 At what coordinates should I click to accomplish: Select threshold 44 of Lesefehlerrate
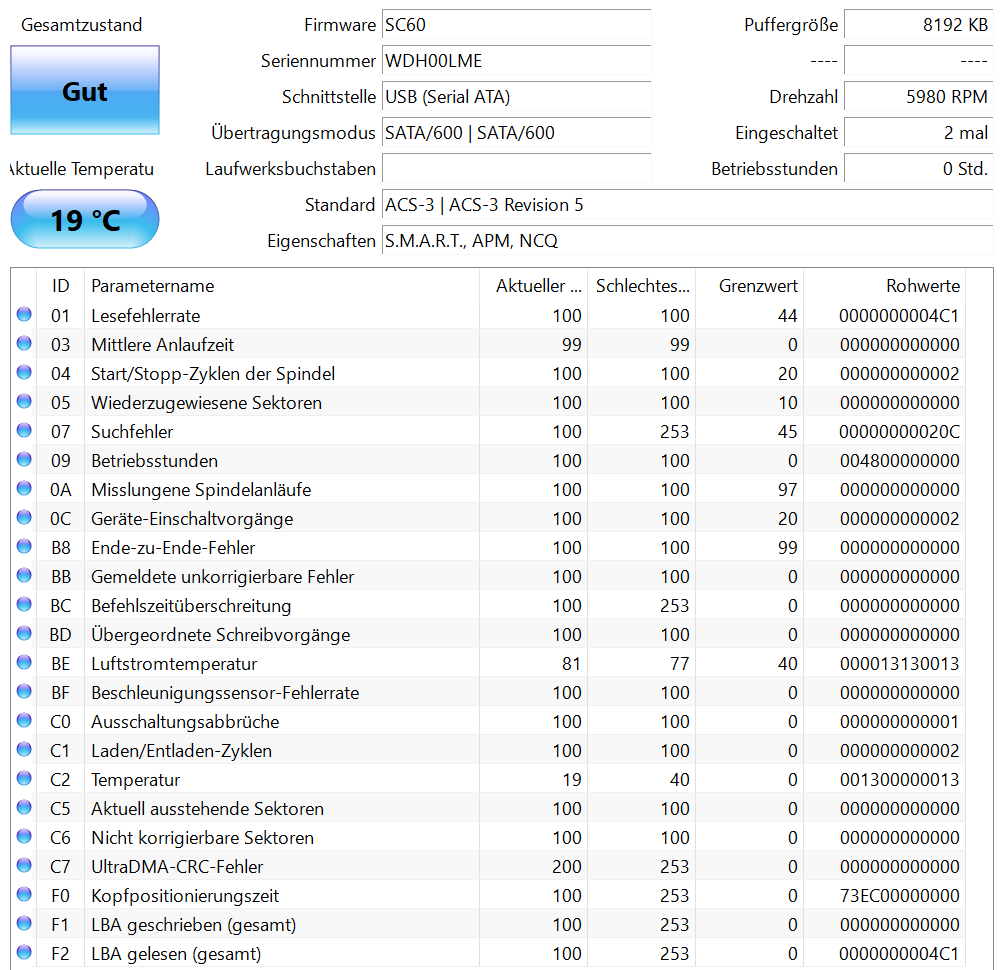pos(787,316)
